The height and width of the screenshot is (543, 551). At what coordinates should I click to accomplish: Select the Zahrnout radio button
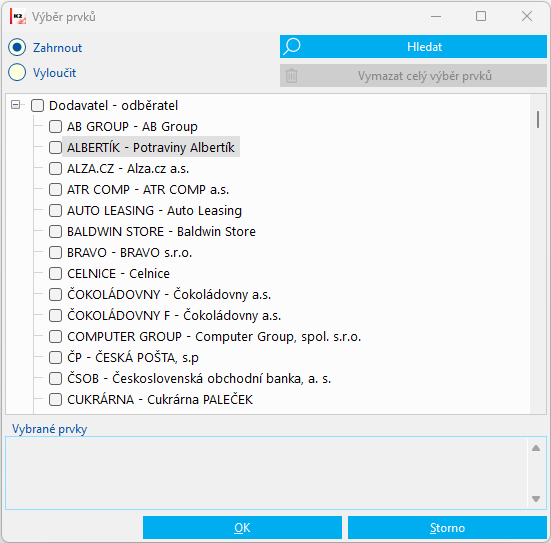tap(17, 47)
